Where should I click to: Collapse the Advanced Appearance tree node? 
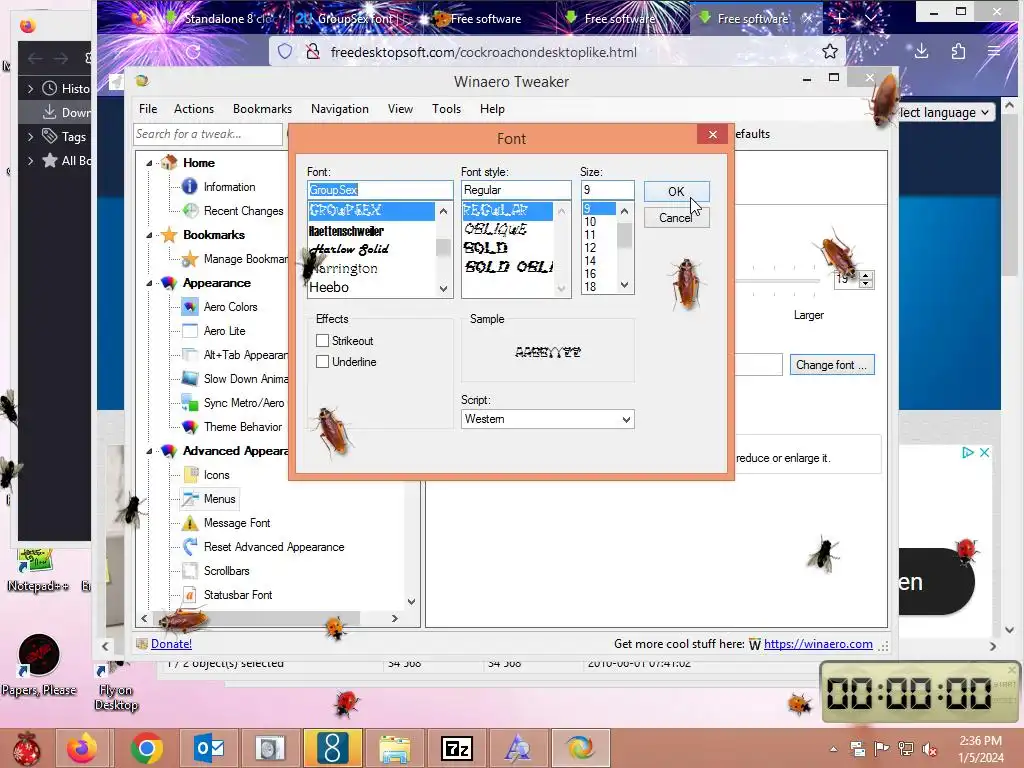click(149, 451)
